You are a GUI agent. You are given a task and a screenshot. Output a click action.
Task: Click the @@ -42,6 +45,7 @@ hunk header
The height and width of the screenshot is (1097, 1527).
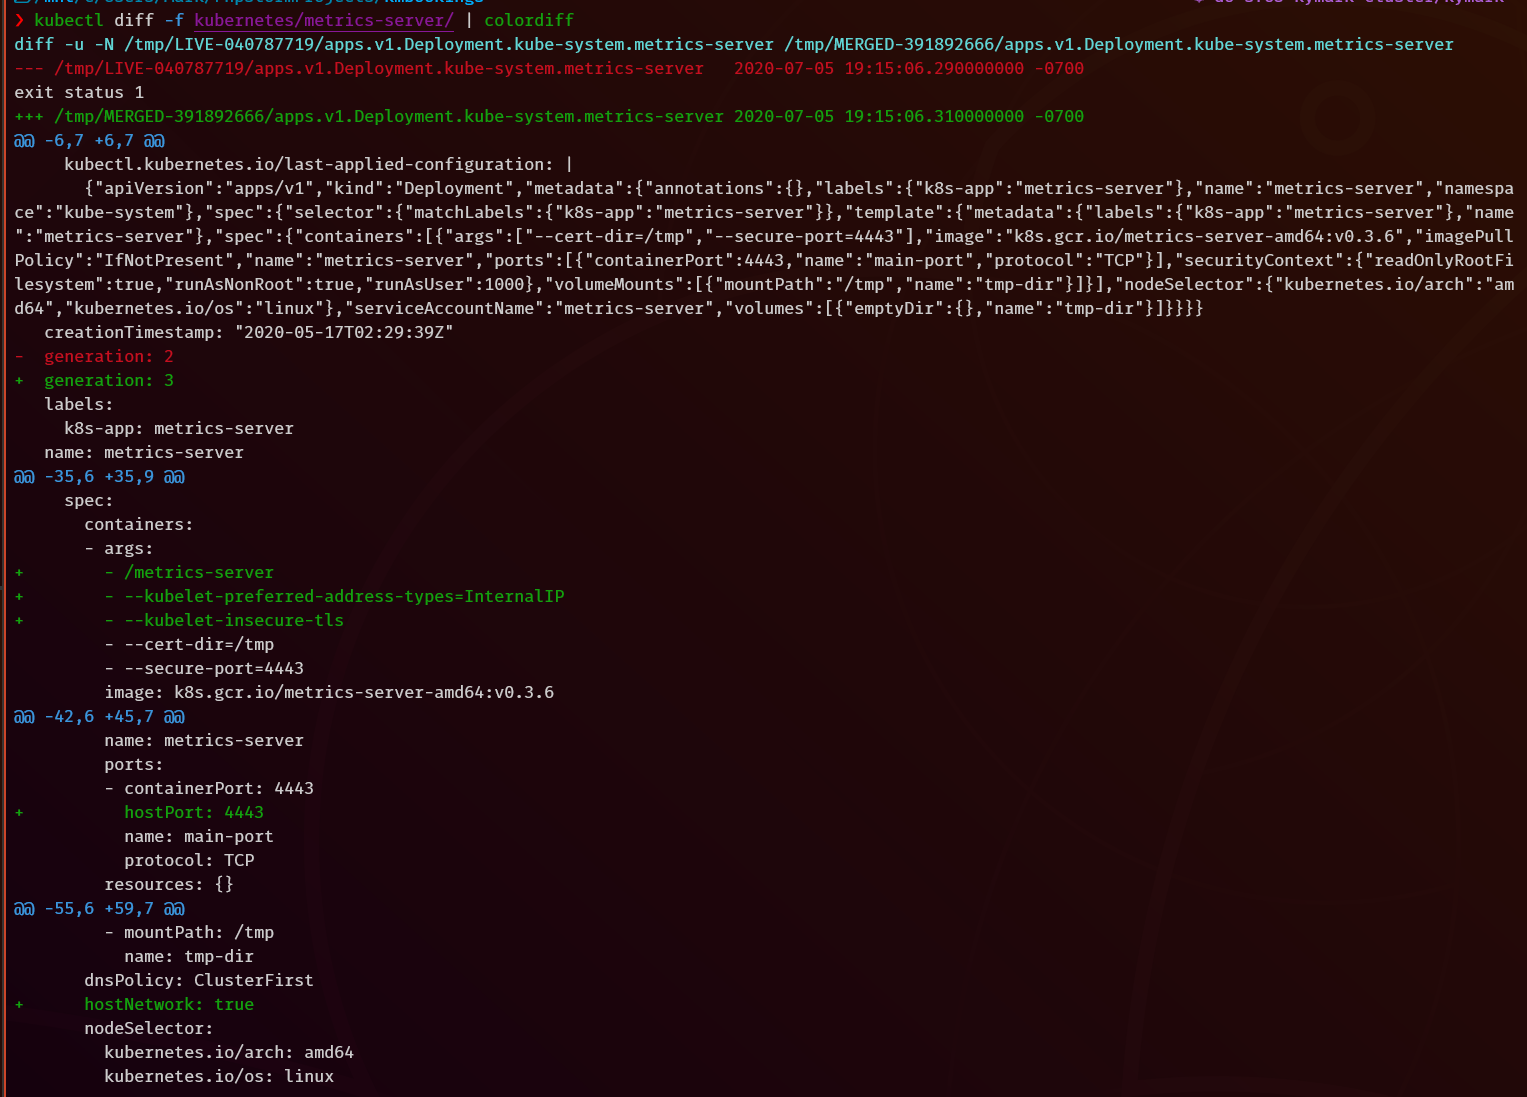pyautogui.click(x=99, y=716)
